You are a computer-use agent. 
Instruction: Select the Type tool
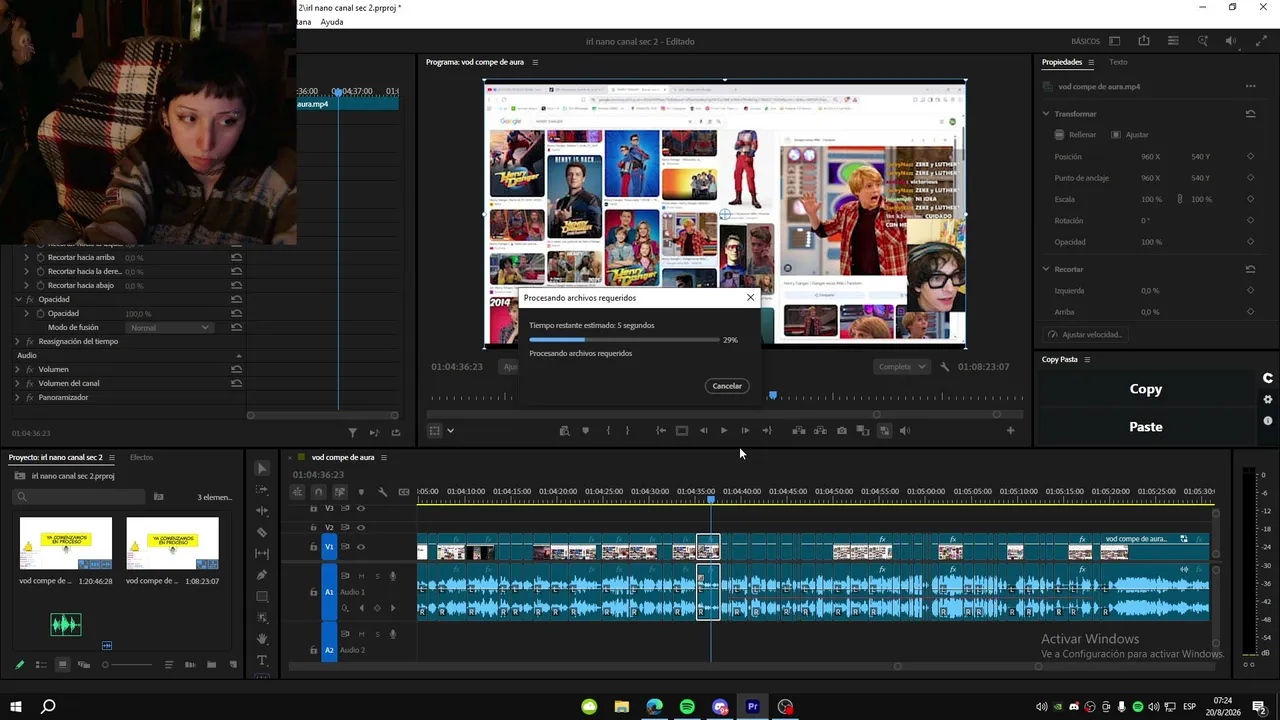point(262,661)
